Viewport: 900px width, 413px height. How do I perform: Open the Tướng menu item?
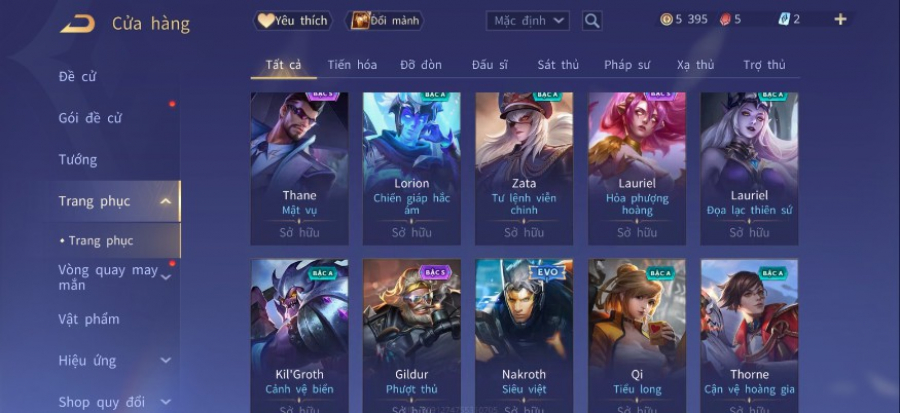click(x=78, y=159)
